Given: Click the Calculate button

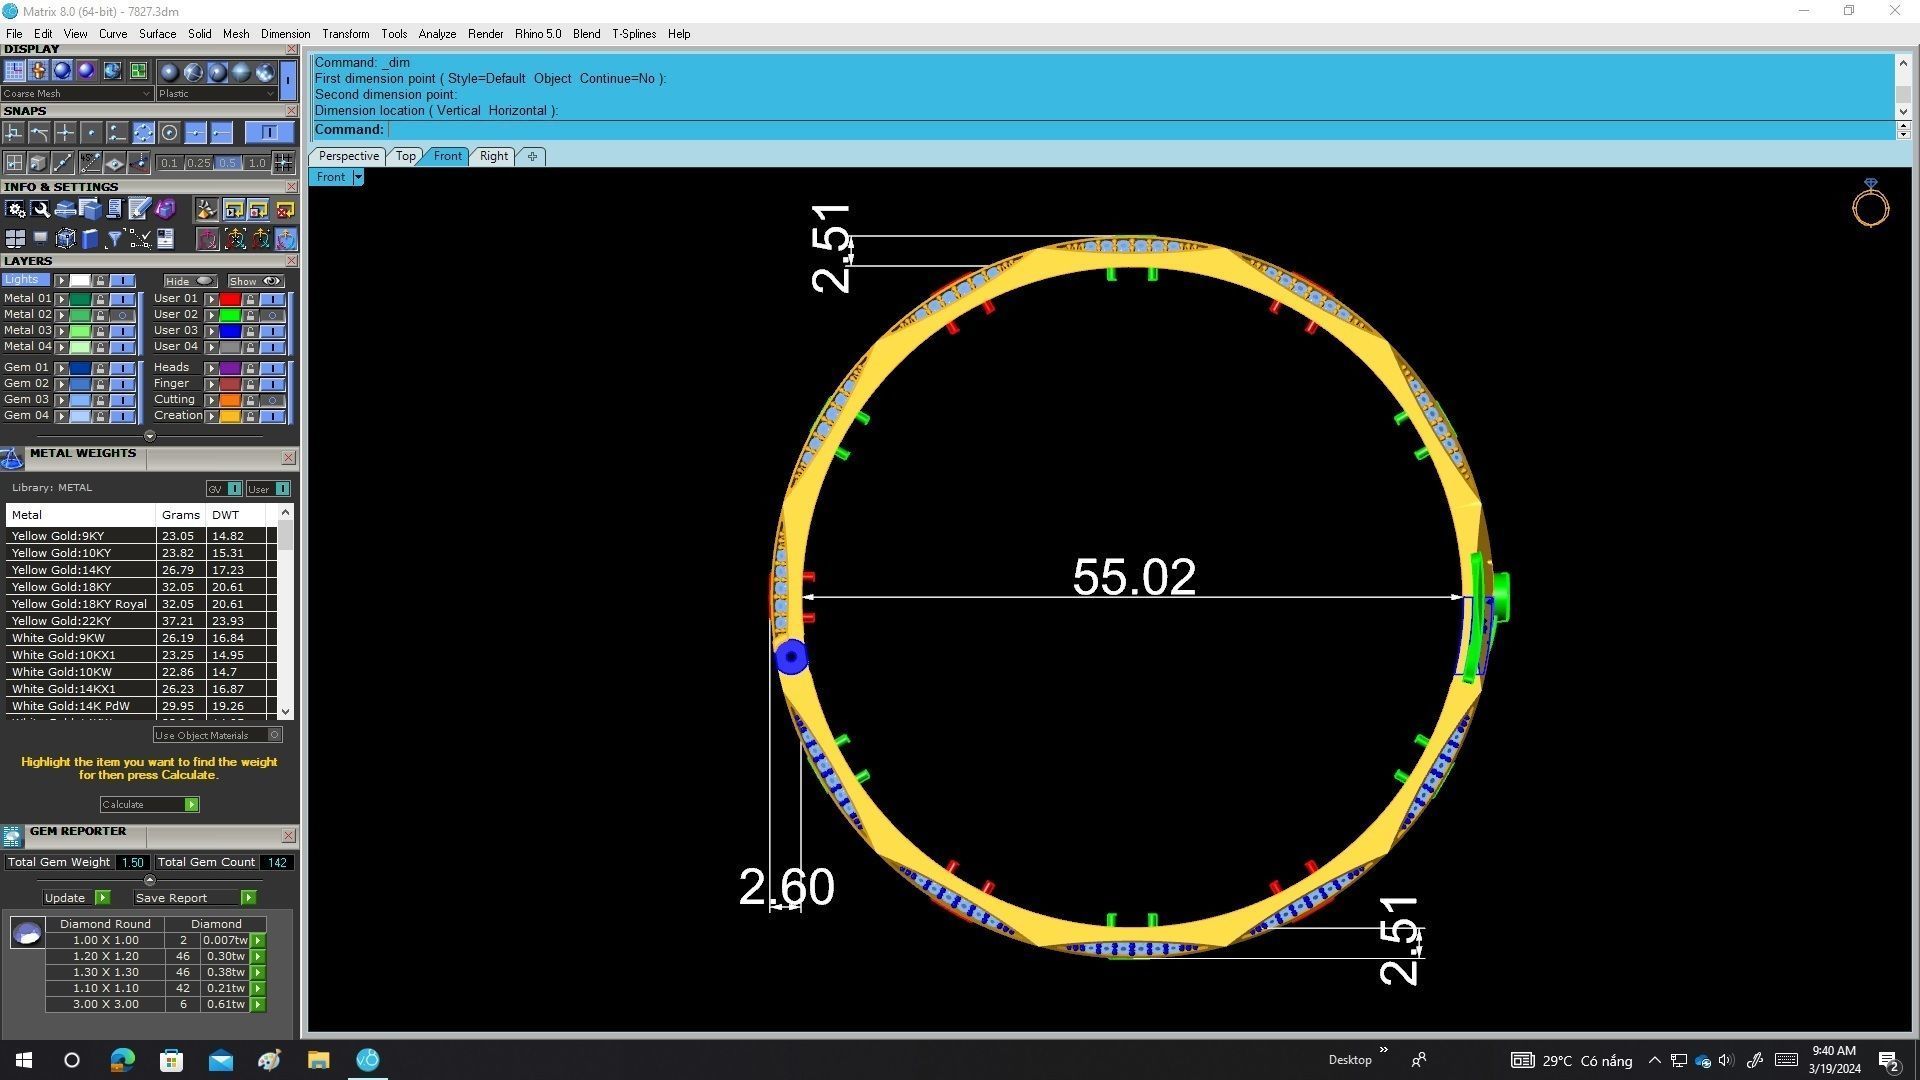Looking at the screenshot, I should pos(150,805).
